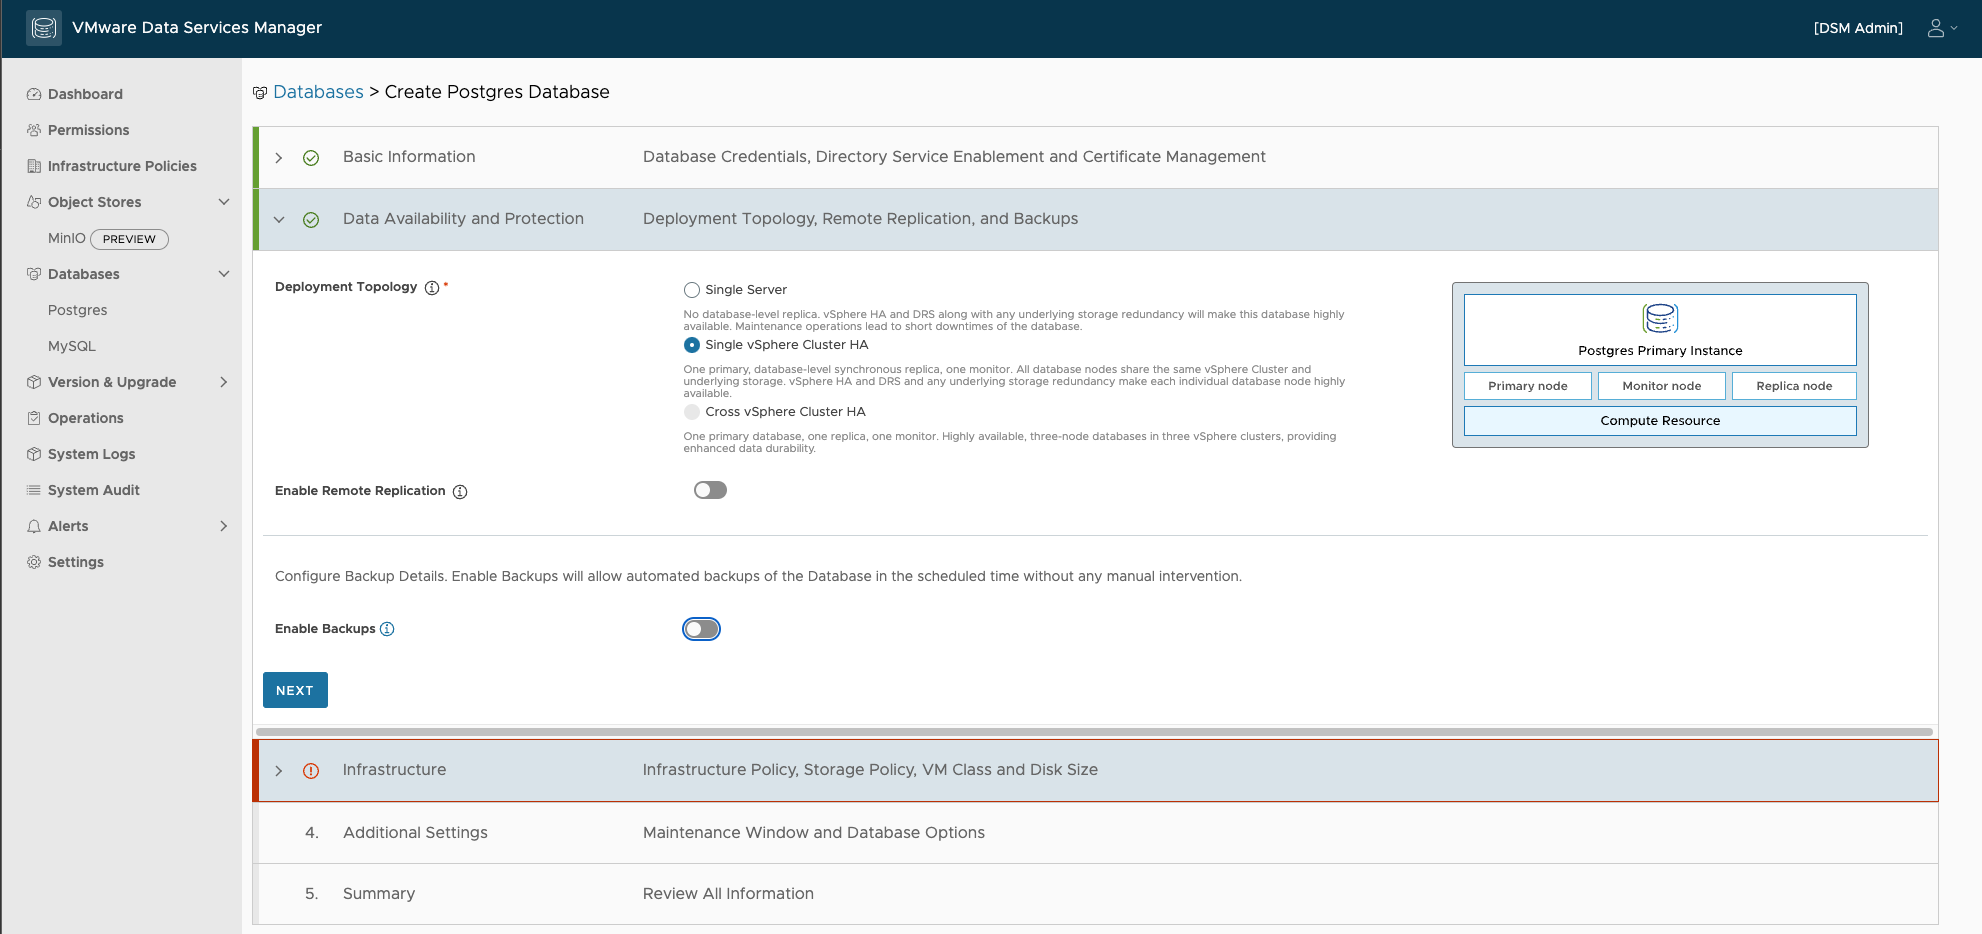Go to System Logs in sidebar

pyautogui.click(x=91, y=454)
